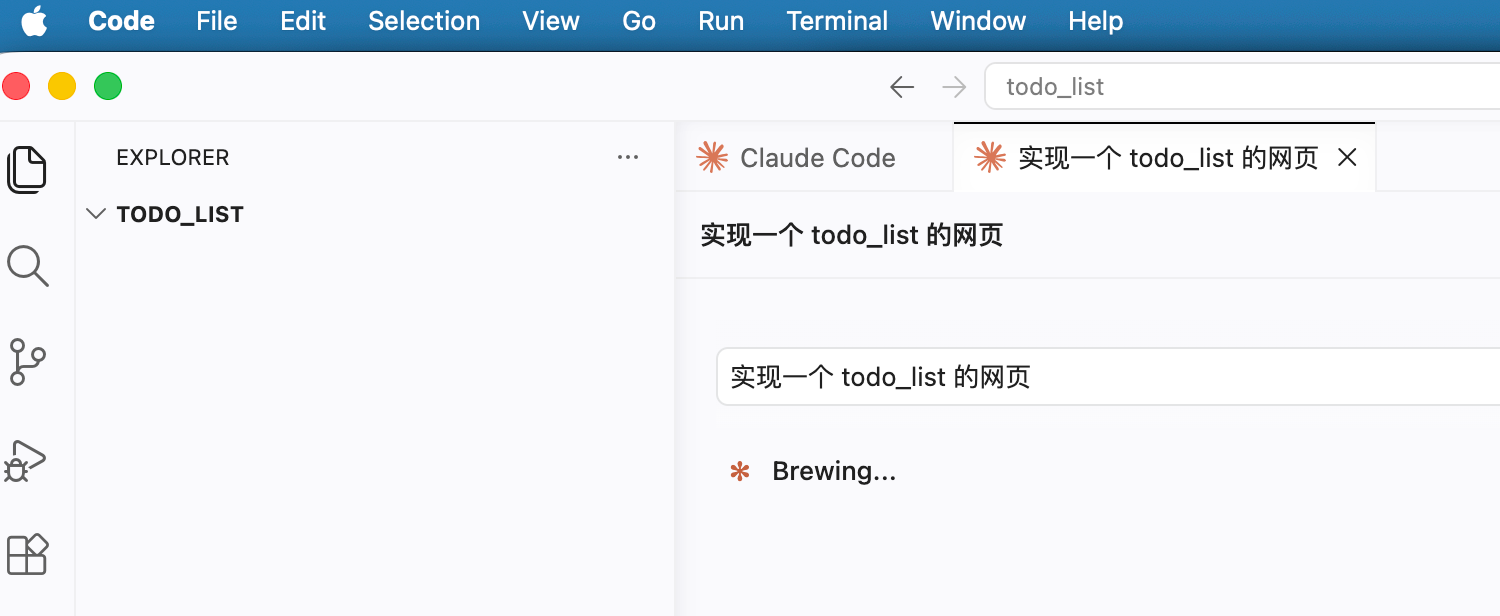
Task: Click the yellow minimize window button
Action: [62, 86]
